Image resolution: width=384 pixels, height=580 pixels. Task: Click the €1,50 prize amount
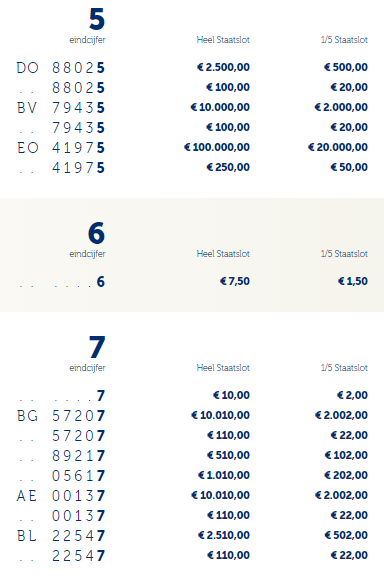click(x=353, y=281)
